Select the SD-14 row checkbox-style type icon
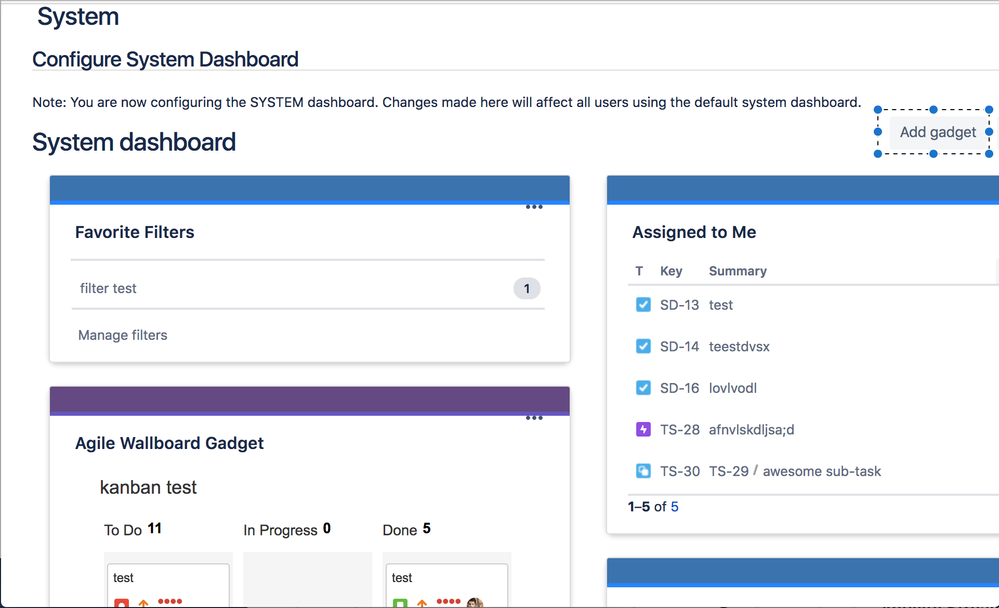Image resolution: width=999 pixels, height=608 pixels. tap(643, 346)
